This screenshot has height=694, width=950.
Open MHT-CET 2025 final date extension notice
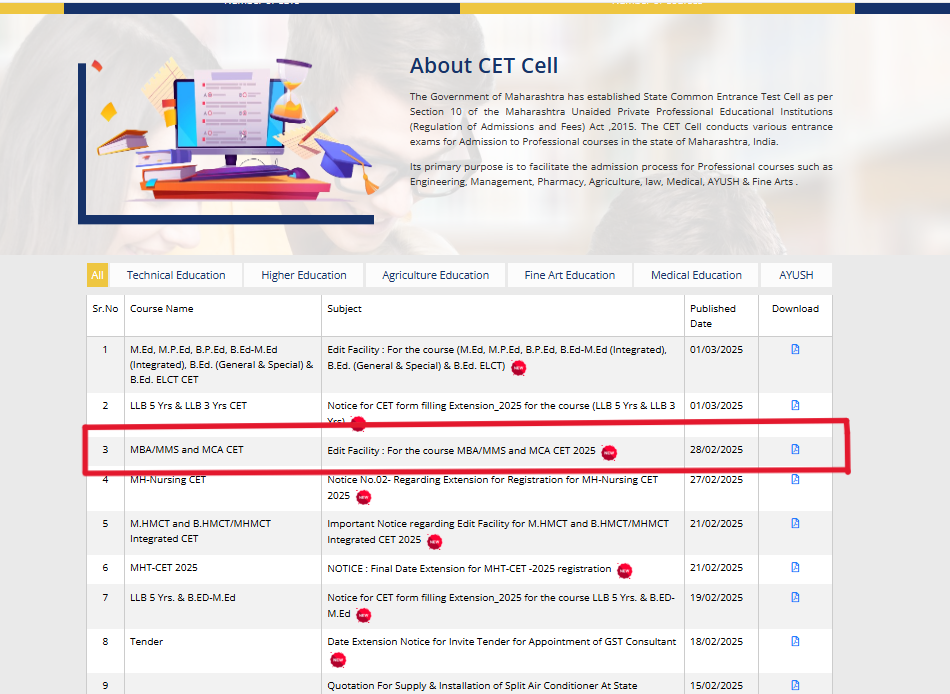click(x=469, y=569)
